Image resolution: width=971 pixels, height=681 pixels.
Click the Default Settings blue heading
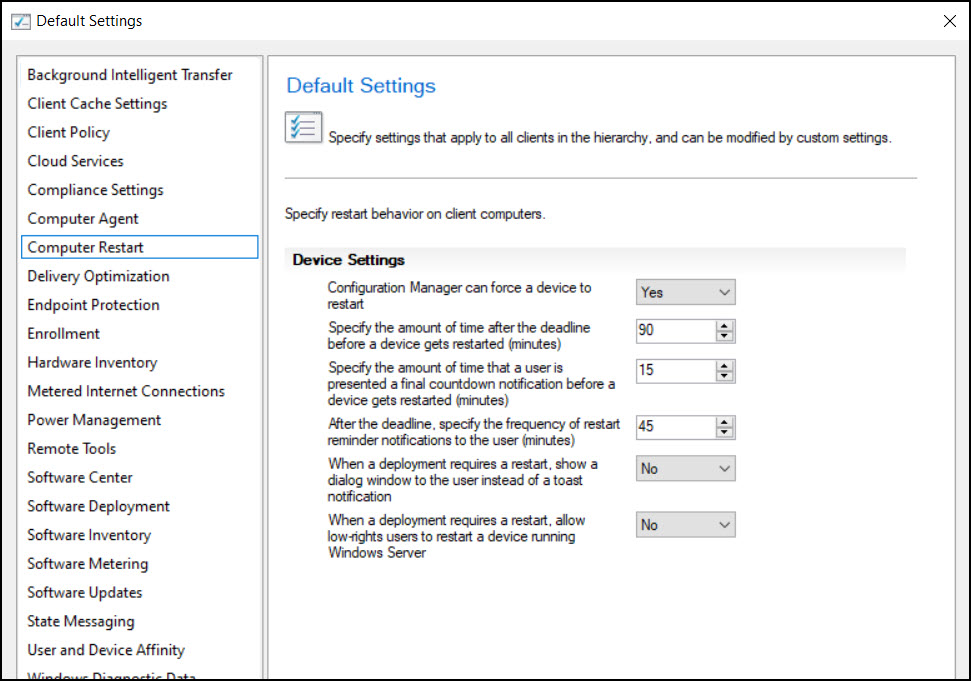(x=361, y=85)
